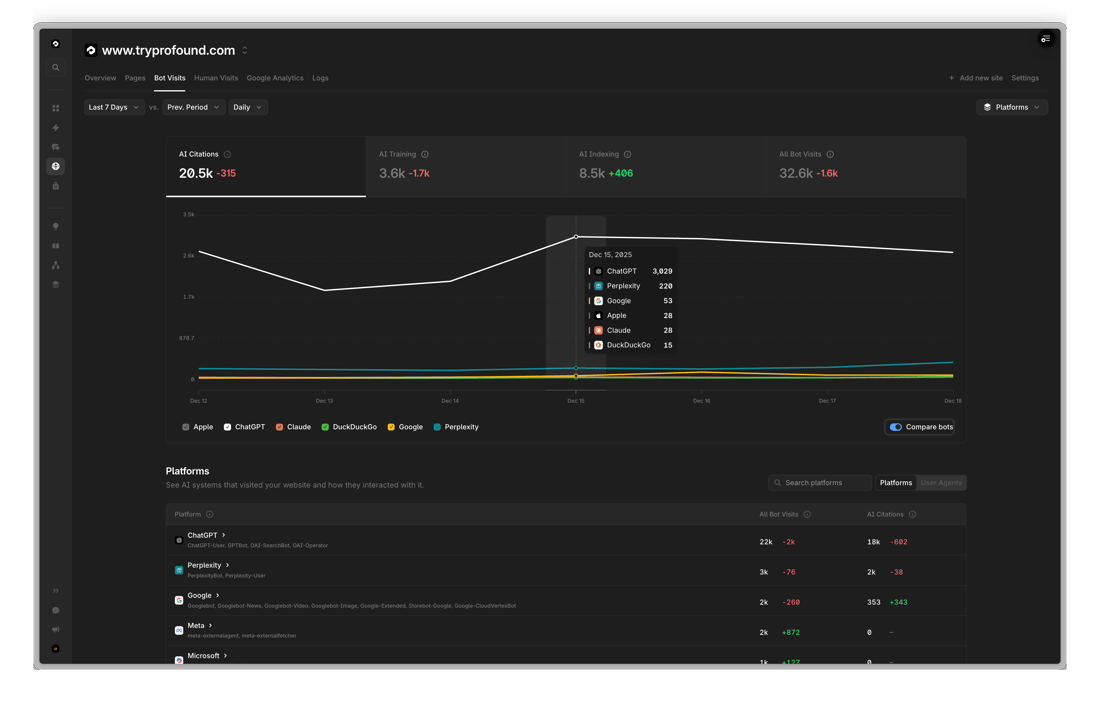Viewport: 1100px width, 714px height.
Task: Switch to the Google Analytics tab
Action: [275, 78]
